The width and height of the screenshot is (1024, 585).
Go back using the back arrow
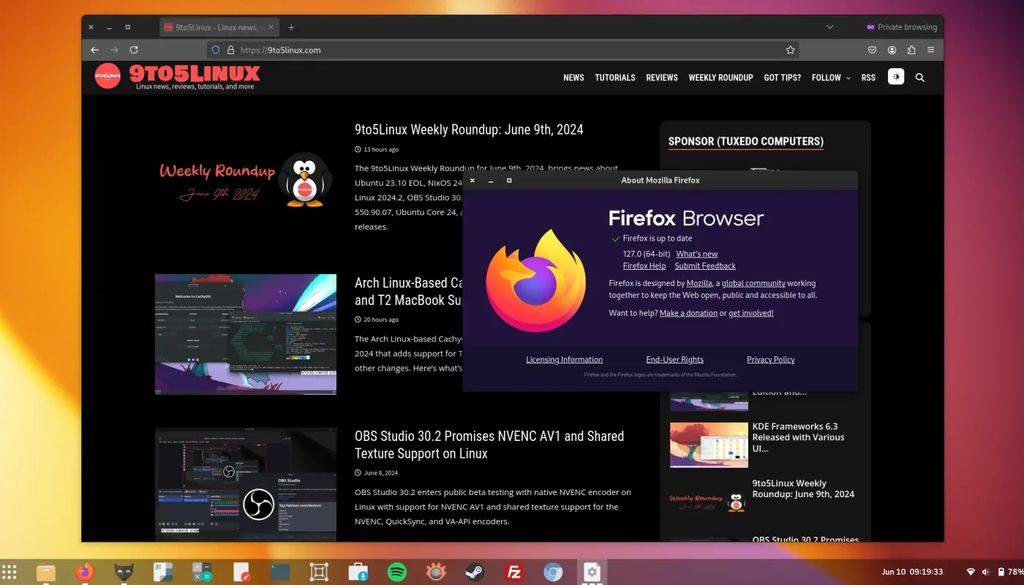(x=94, y=49)
